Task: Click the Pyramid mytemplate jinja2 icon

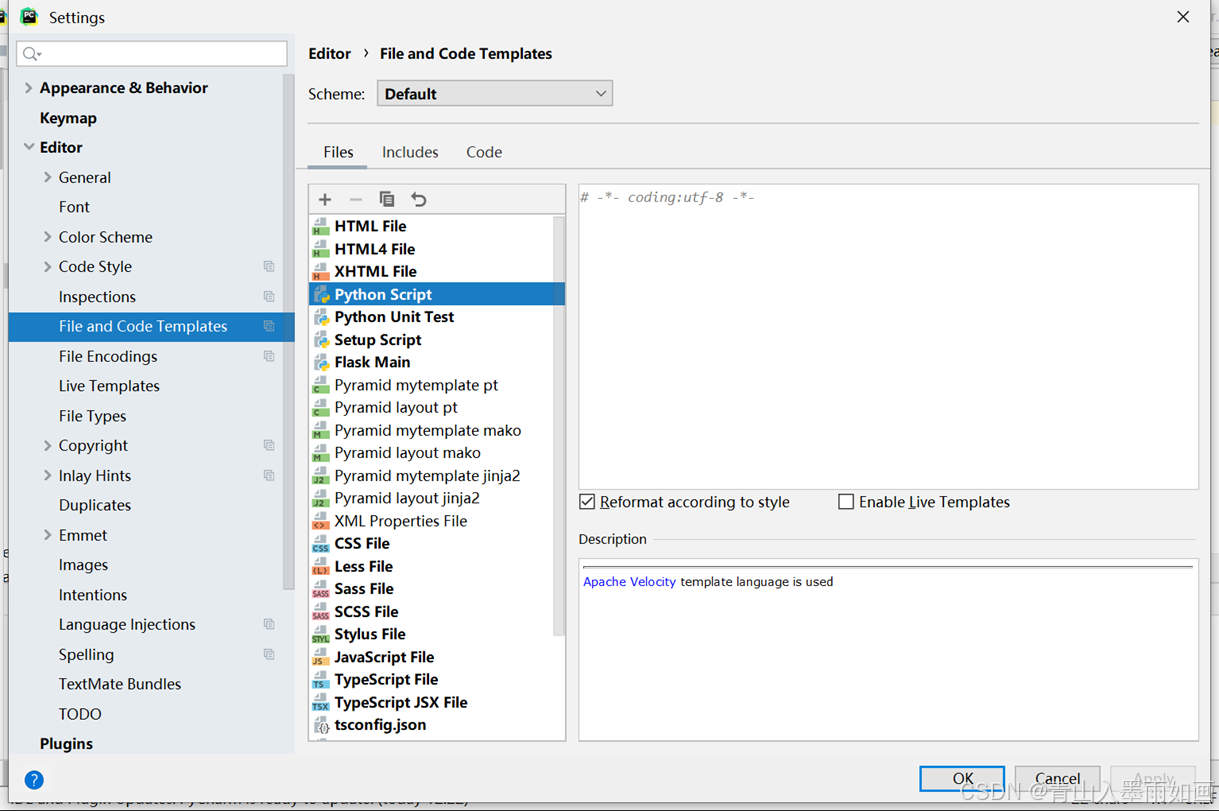Action: 321,476
